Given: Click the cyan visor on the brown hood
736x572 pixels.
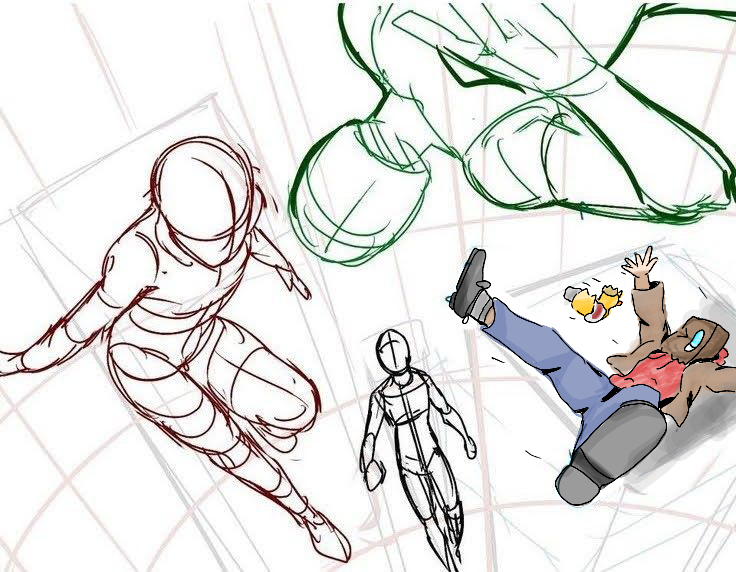Looking at the screenshot, I should [695, 341].
